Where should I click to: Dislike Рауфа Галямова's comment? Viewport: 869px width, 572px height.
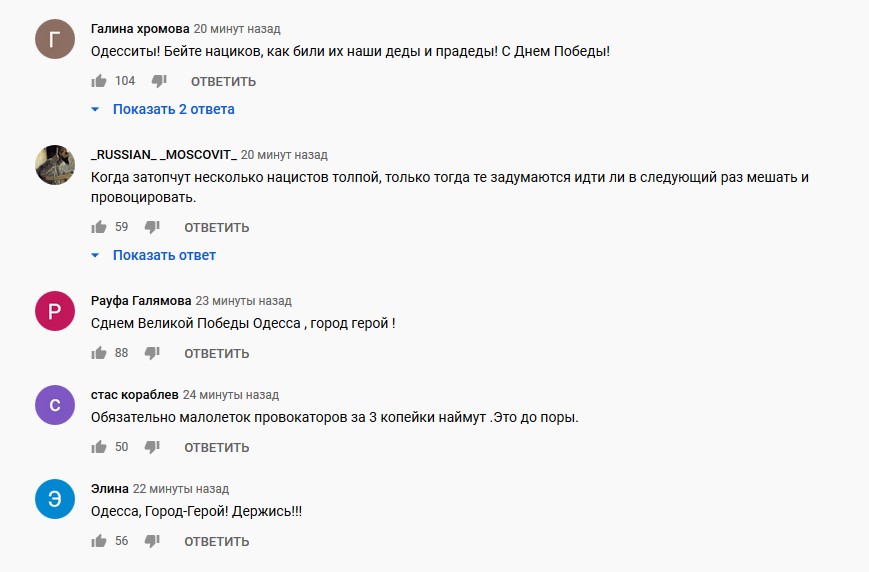tap(152, 353)
